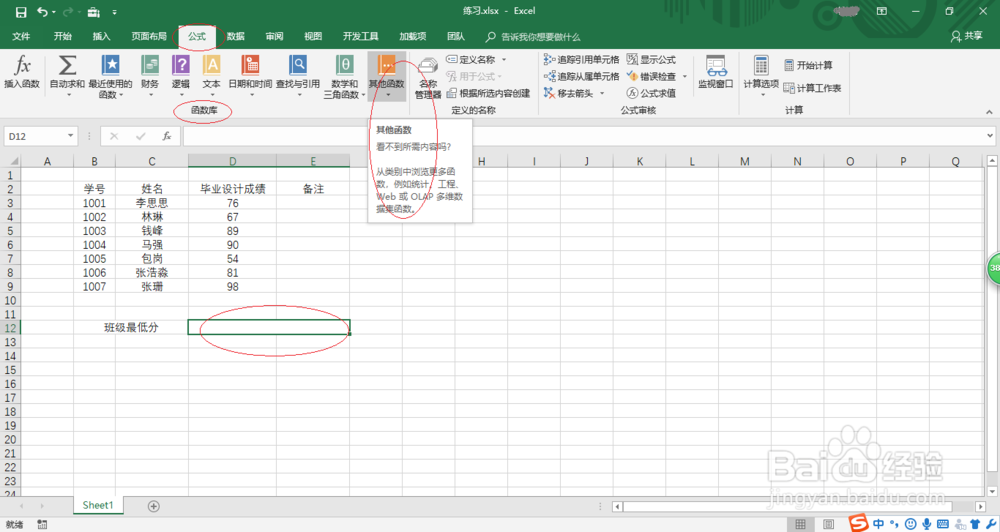Select row 12 header

click(x=10, y=328)
